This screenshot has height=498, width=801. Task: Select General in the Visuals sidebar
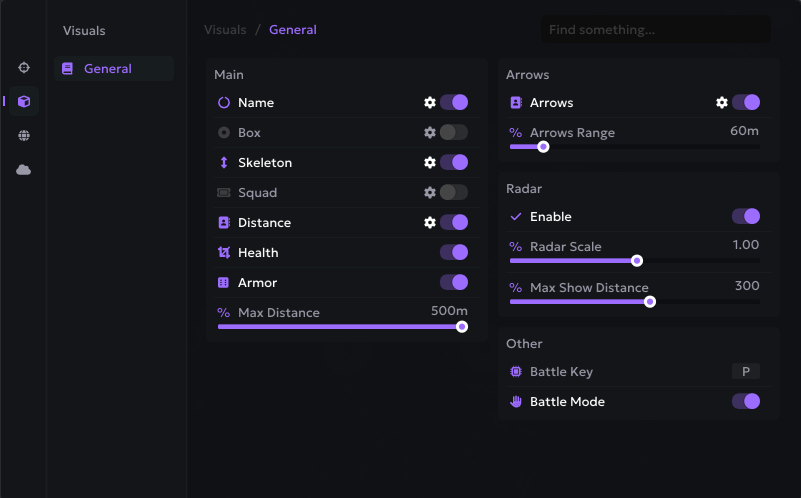[108, 69]
